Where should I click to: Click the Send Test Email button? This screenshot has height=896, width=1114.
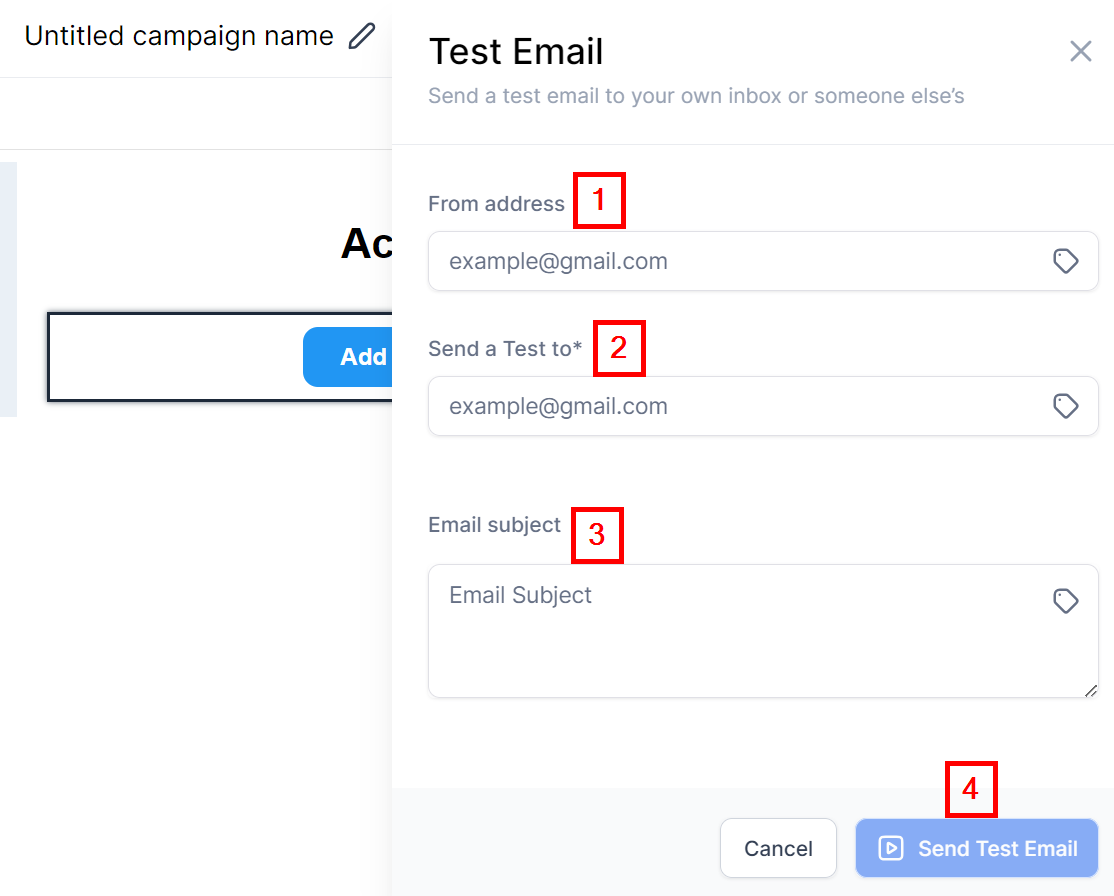976,848
